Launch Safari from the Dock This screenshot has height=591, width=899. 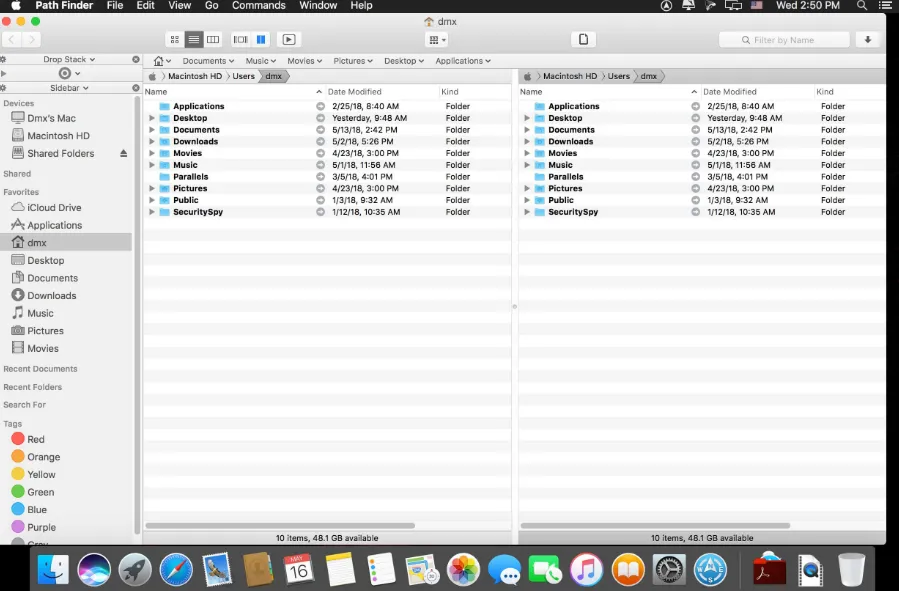[176, 570]
